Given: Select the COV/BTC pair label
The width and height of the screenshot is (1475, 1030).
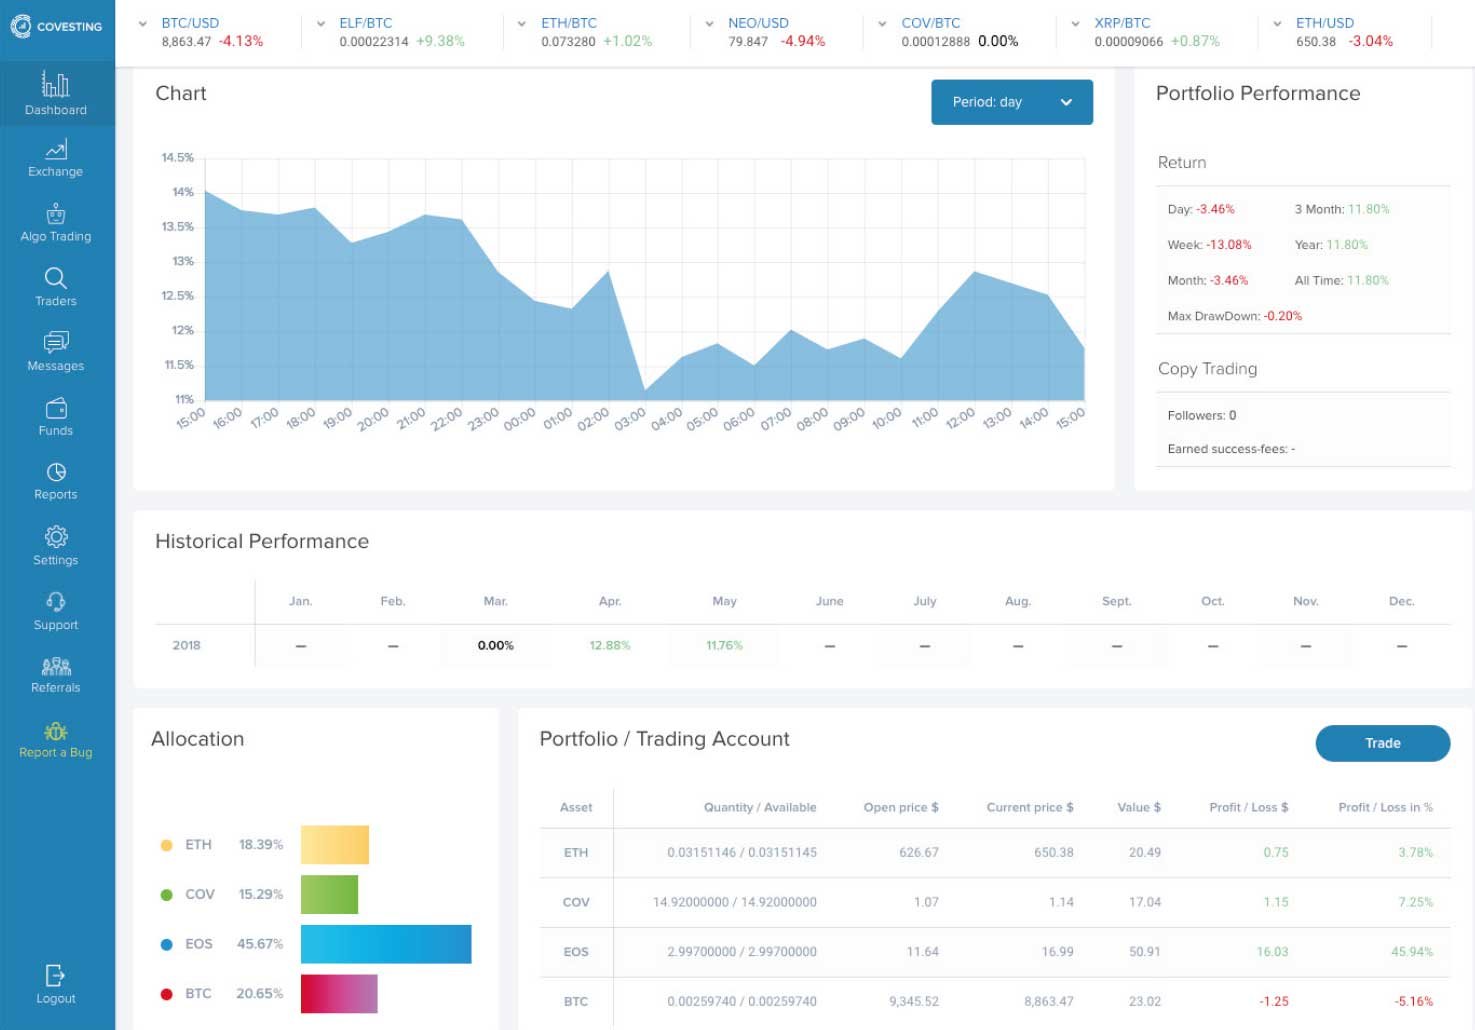Looking at the screenshot, I should (931, 23).
